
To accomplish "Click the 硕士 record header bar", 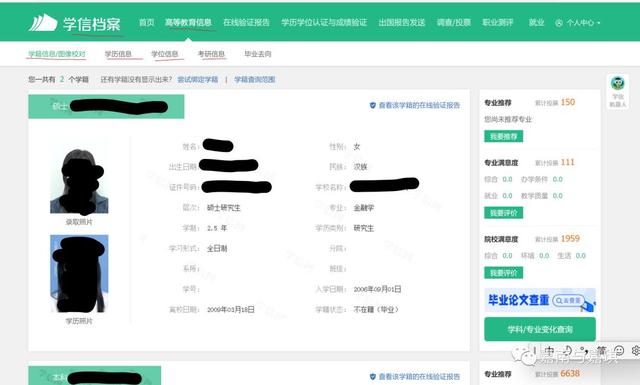I will (106, 107).
